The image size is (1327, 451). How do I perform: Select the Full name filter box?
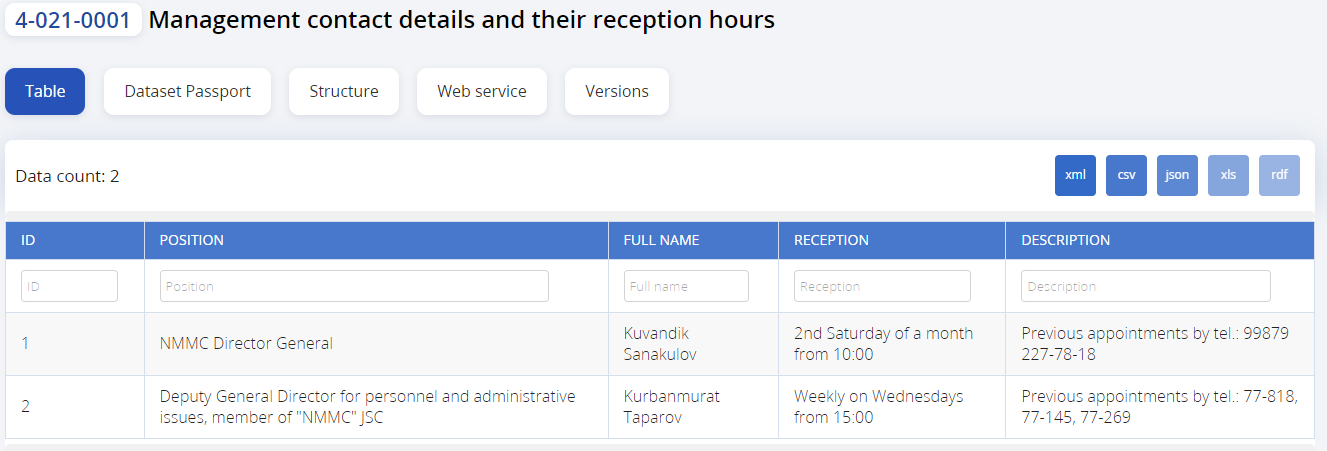click(686, 286)
